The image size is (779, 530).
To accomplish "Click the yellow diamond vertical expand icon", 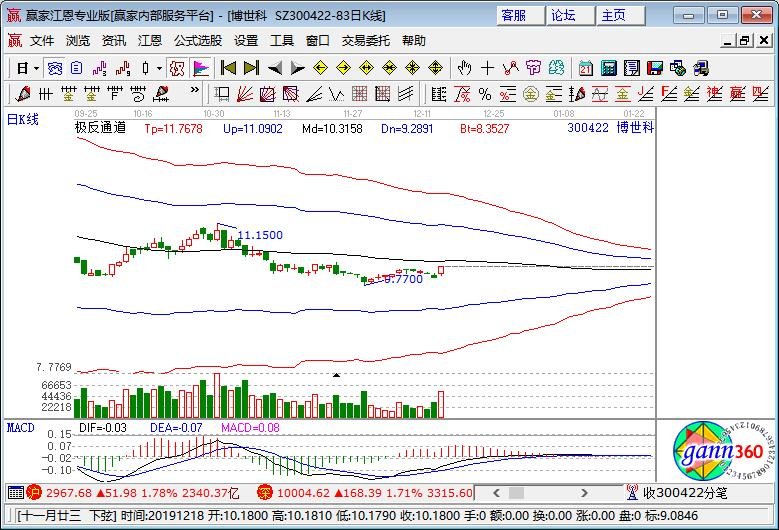I will pyautogui.click(x=435, y=68).
